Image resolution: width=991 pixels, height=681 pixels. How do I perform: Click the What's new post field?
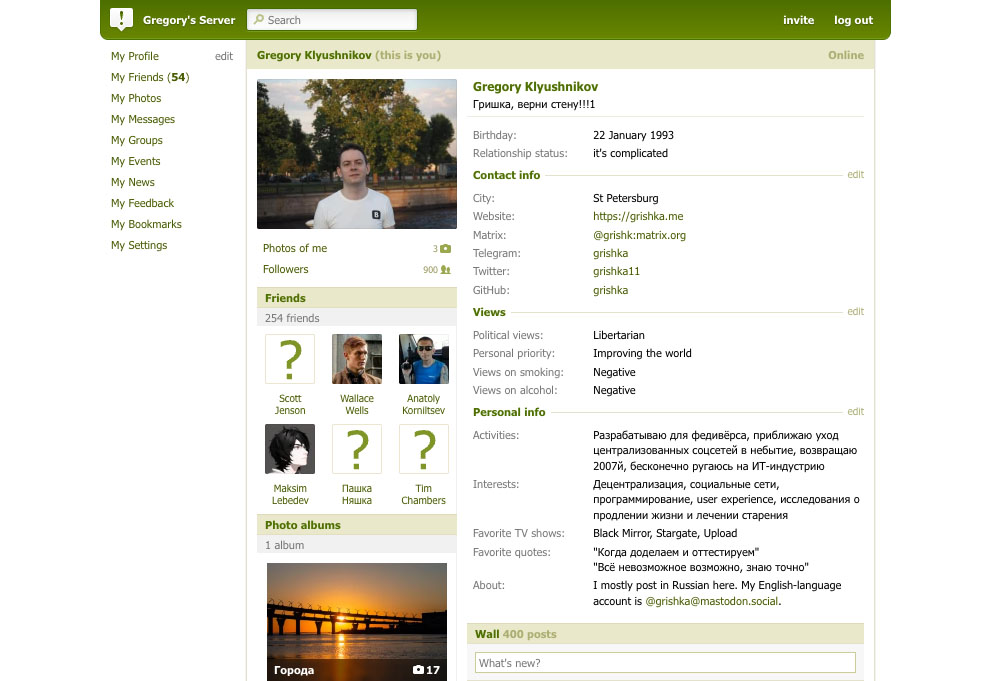click(x=665, y=662)
